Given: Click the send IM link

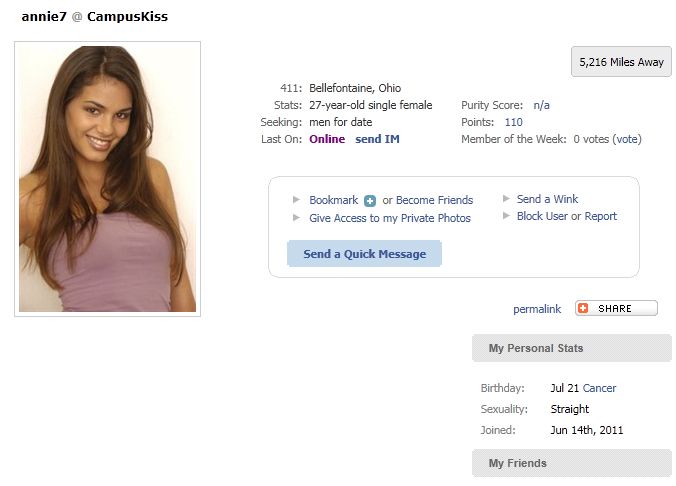Looking at the screenshot, I should [377, 139].
